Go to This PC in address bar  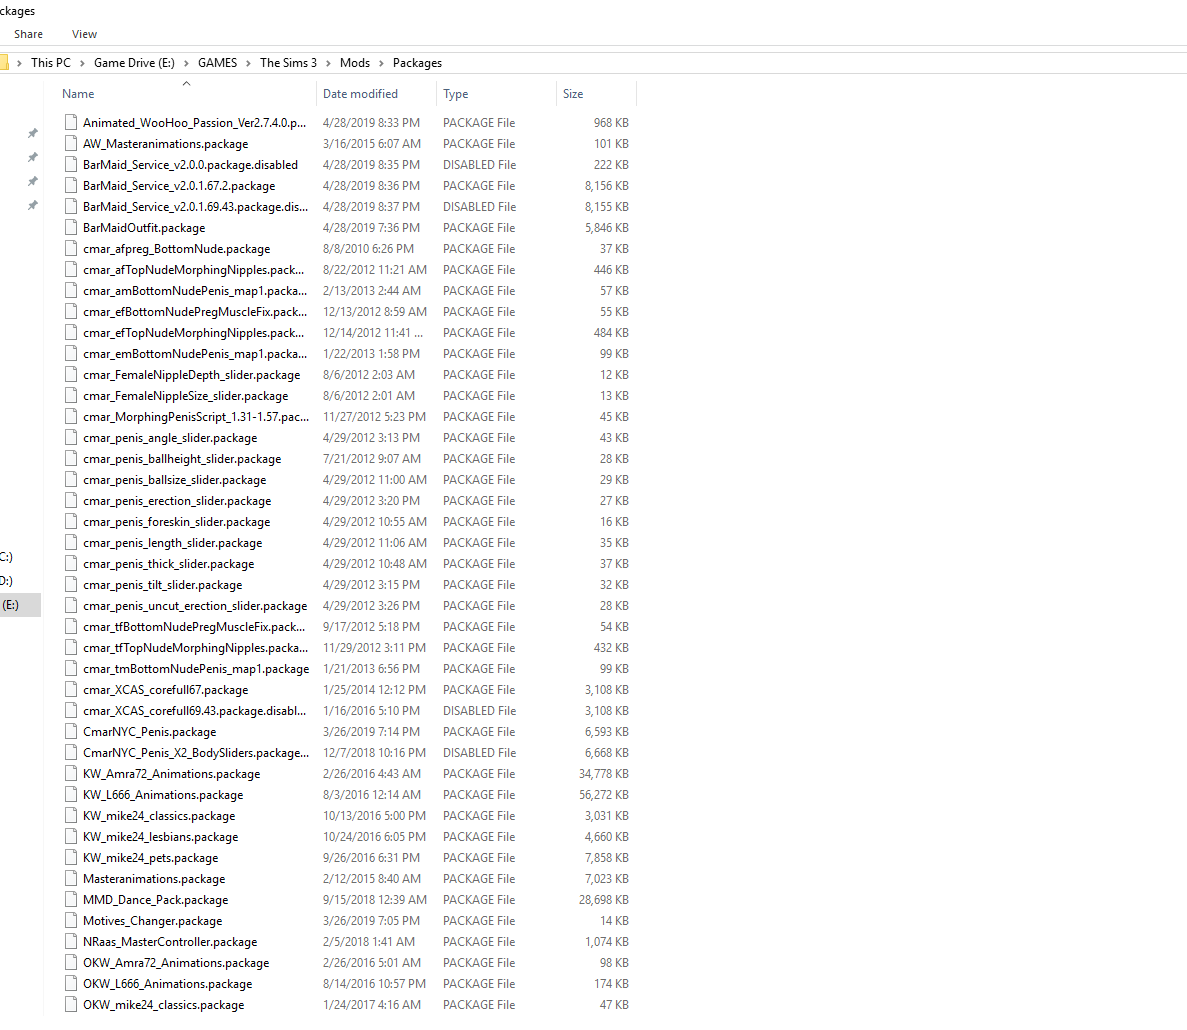pyautogui.click(x=51, y=63)
